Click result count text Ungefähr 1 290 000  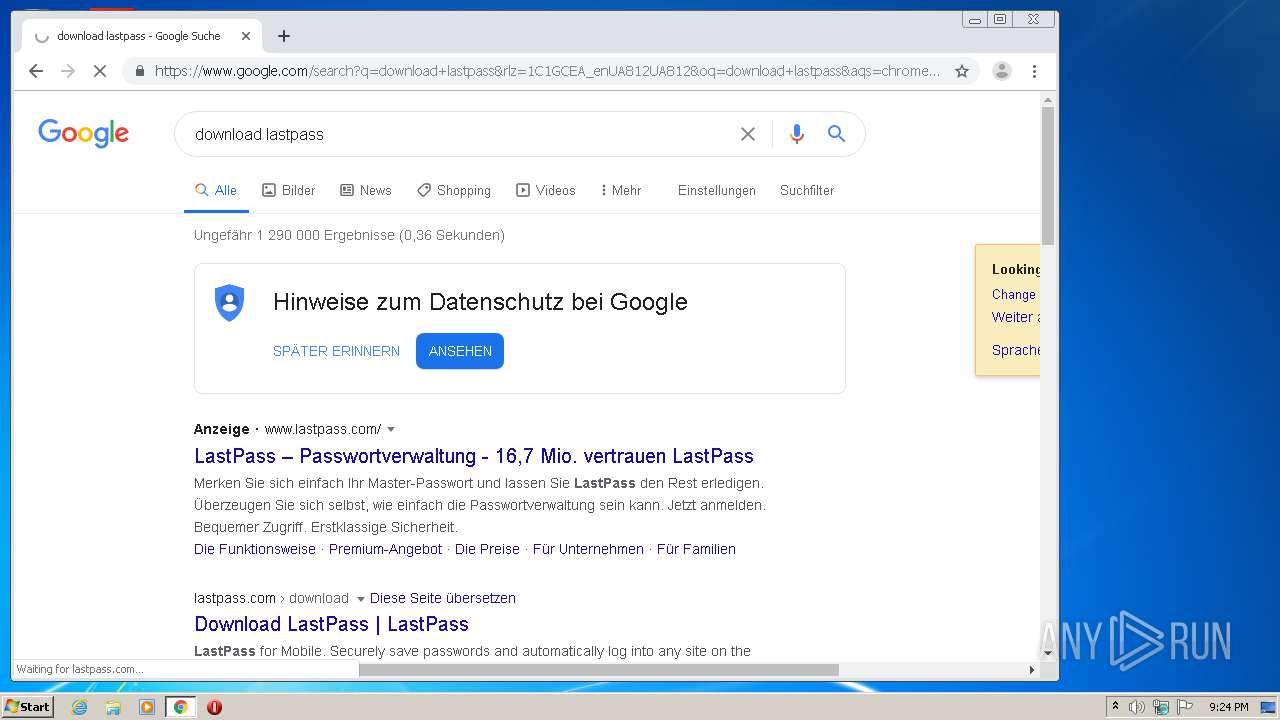[349, 235]
